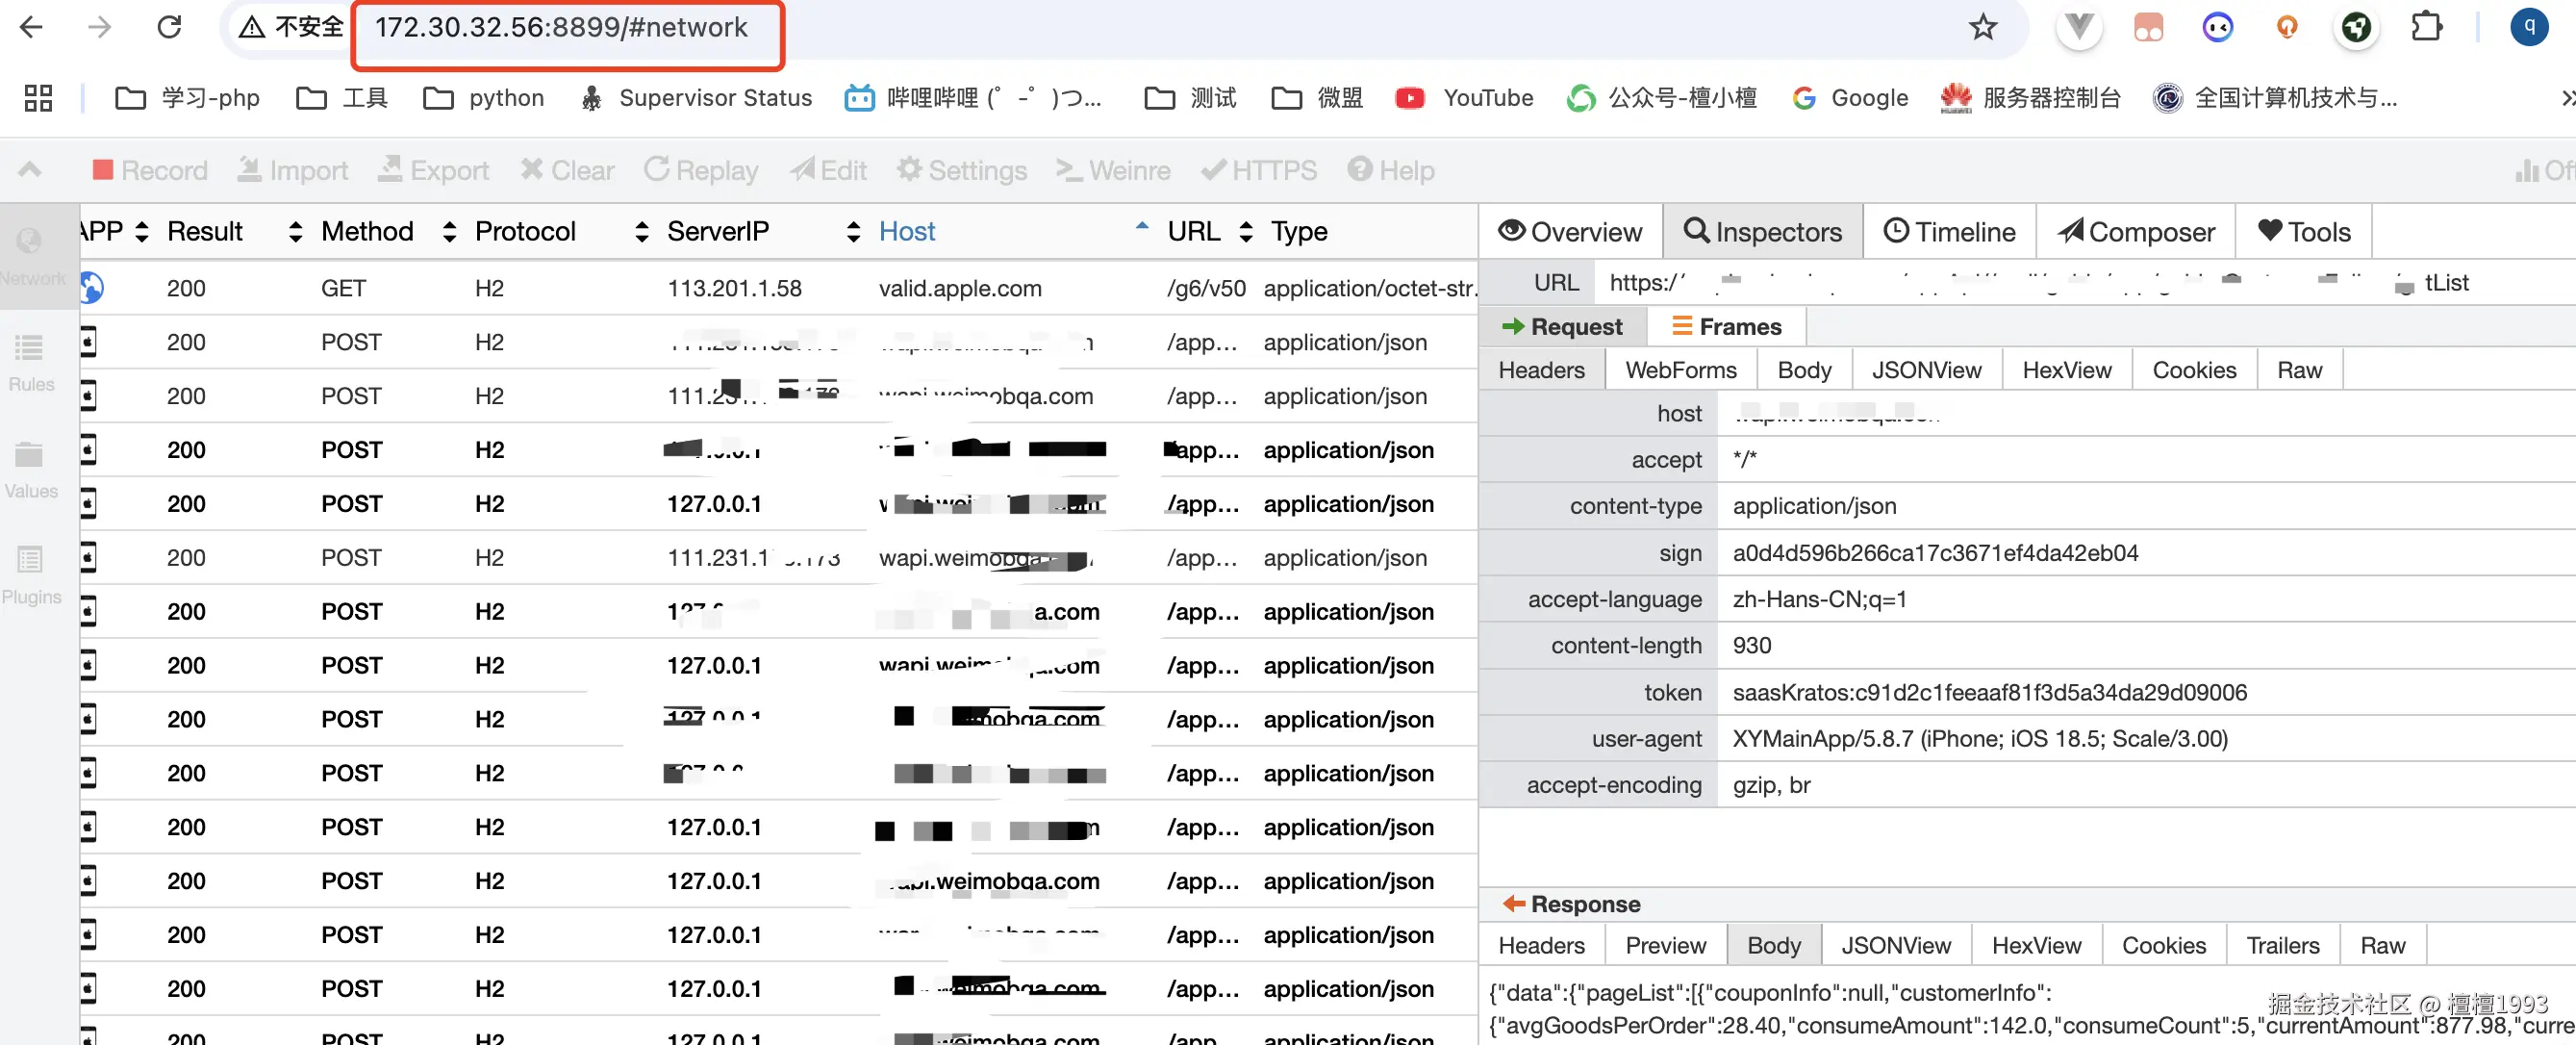This screenshot has height=1045, width=2576.
Task: Open the request JSONView tab
Action: pyautogui.click(x=1925, y=370)
